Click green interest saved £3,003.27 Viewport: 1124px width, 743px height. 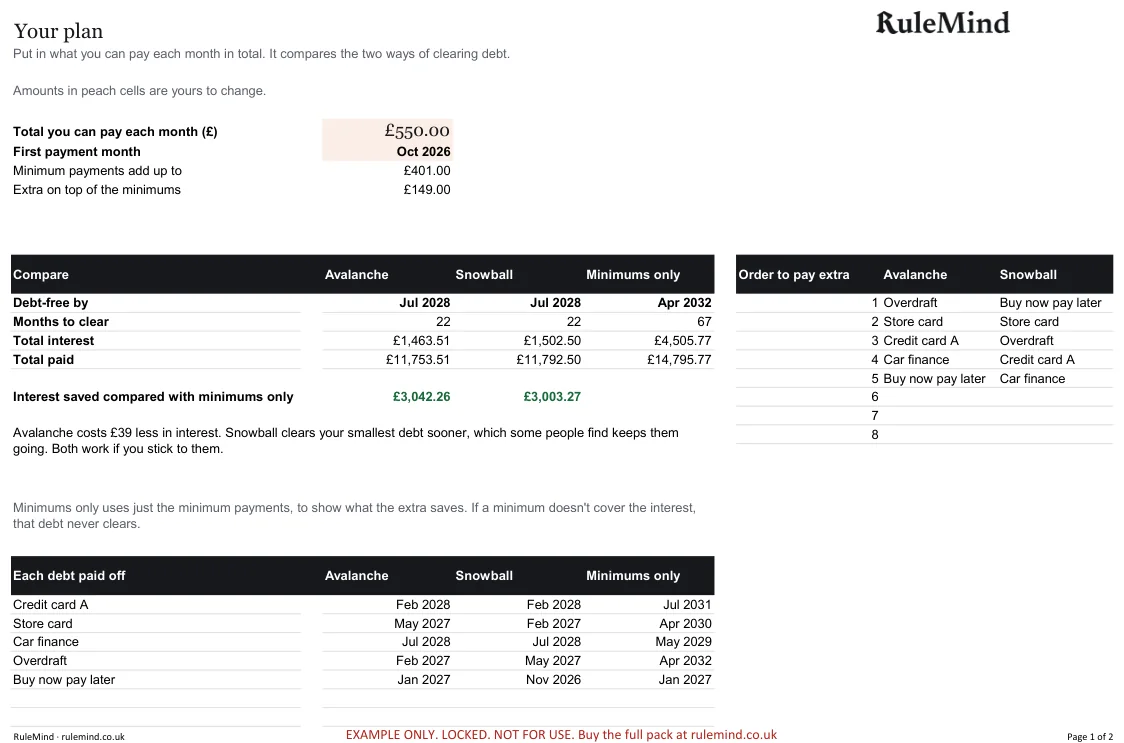click(x=552, y=397)
